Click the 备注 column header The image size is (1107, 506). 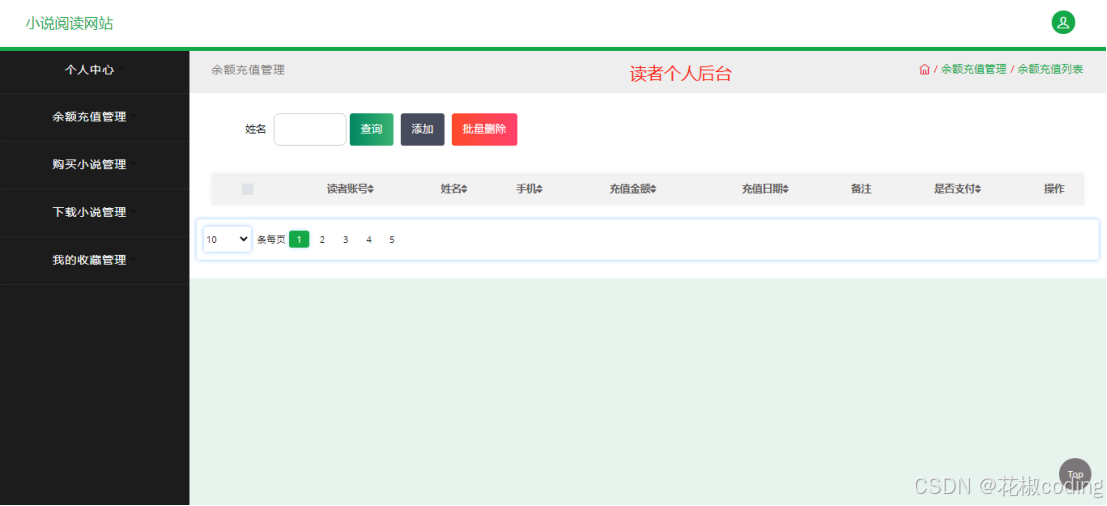[861, 189]
